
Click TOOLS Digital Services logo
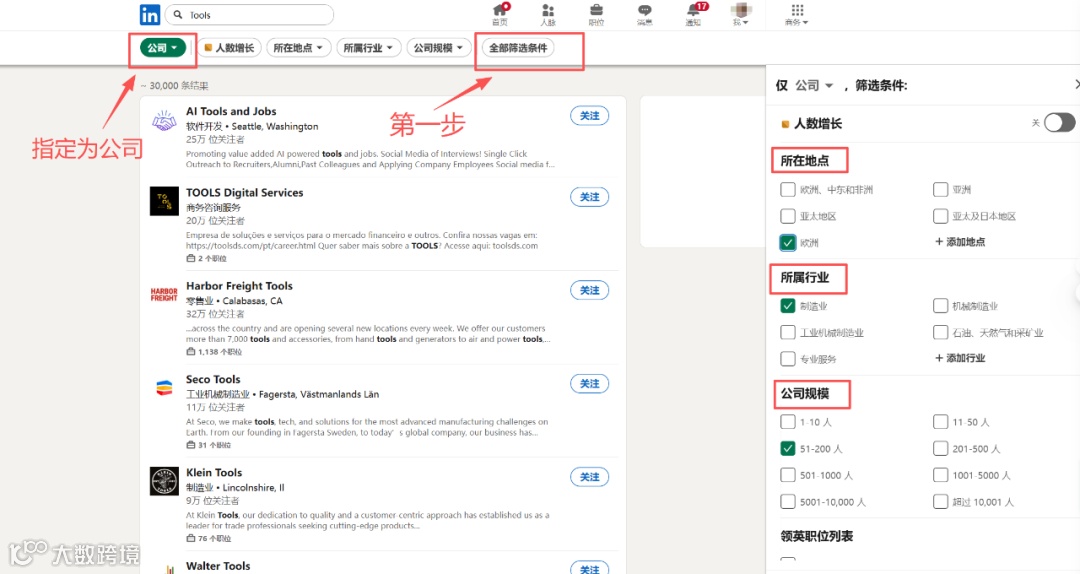click(164, 201)
